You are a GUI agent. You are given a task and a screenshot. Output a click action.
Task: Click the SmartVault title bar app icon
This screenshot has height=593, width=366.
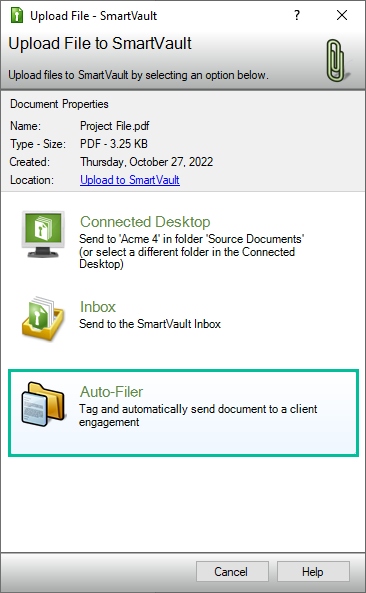click(17, 16)
